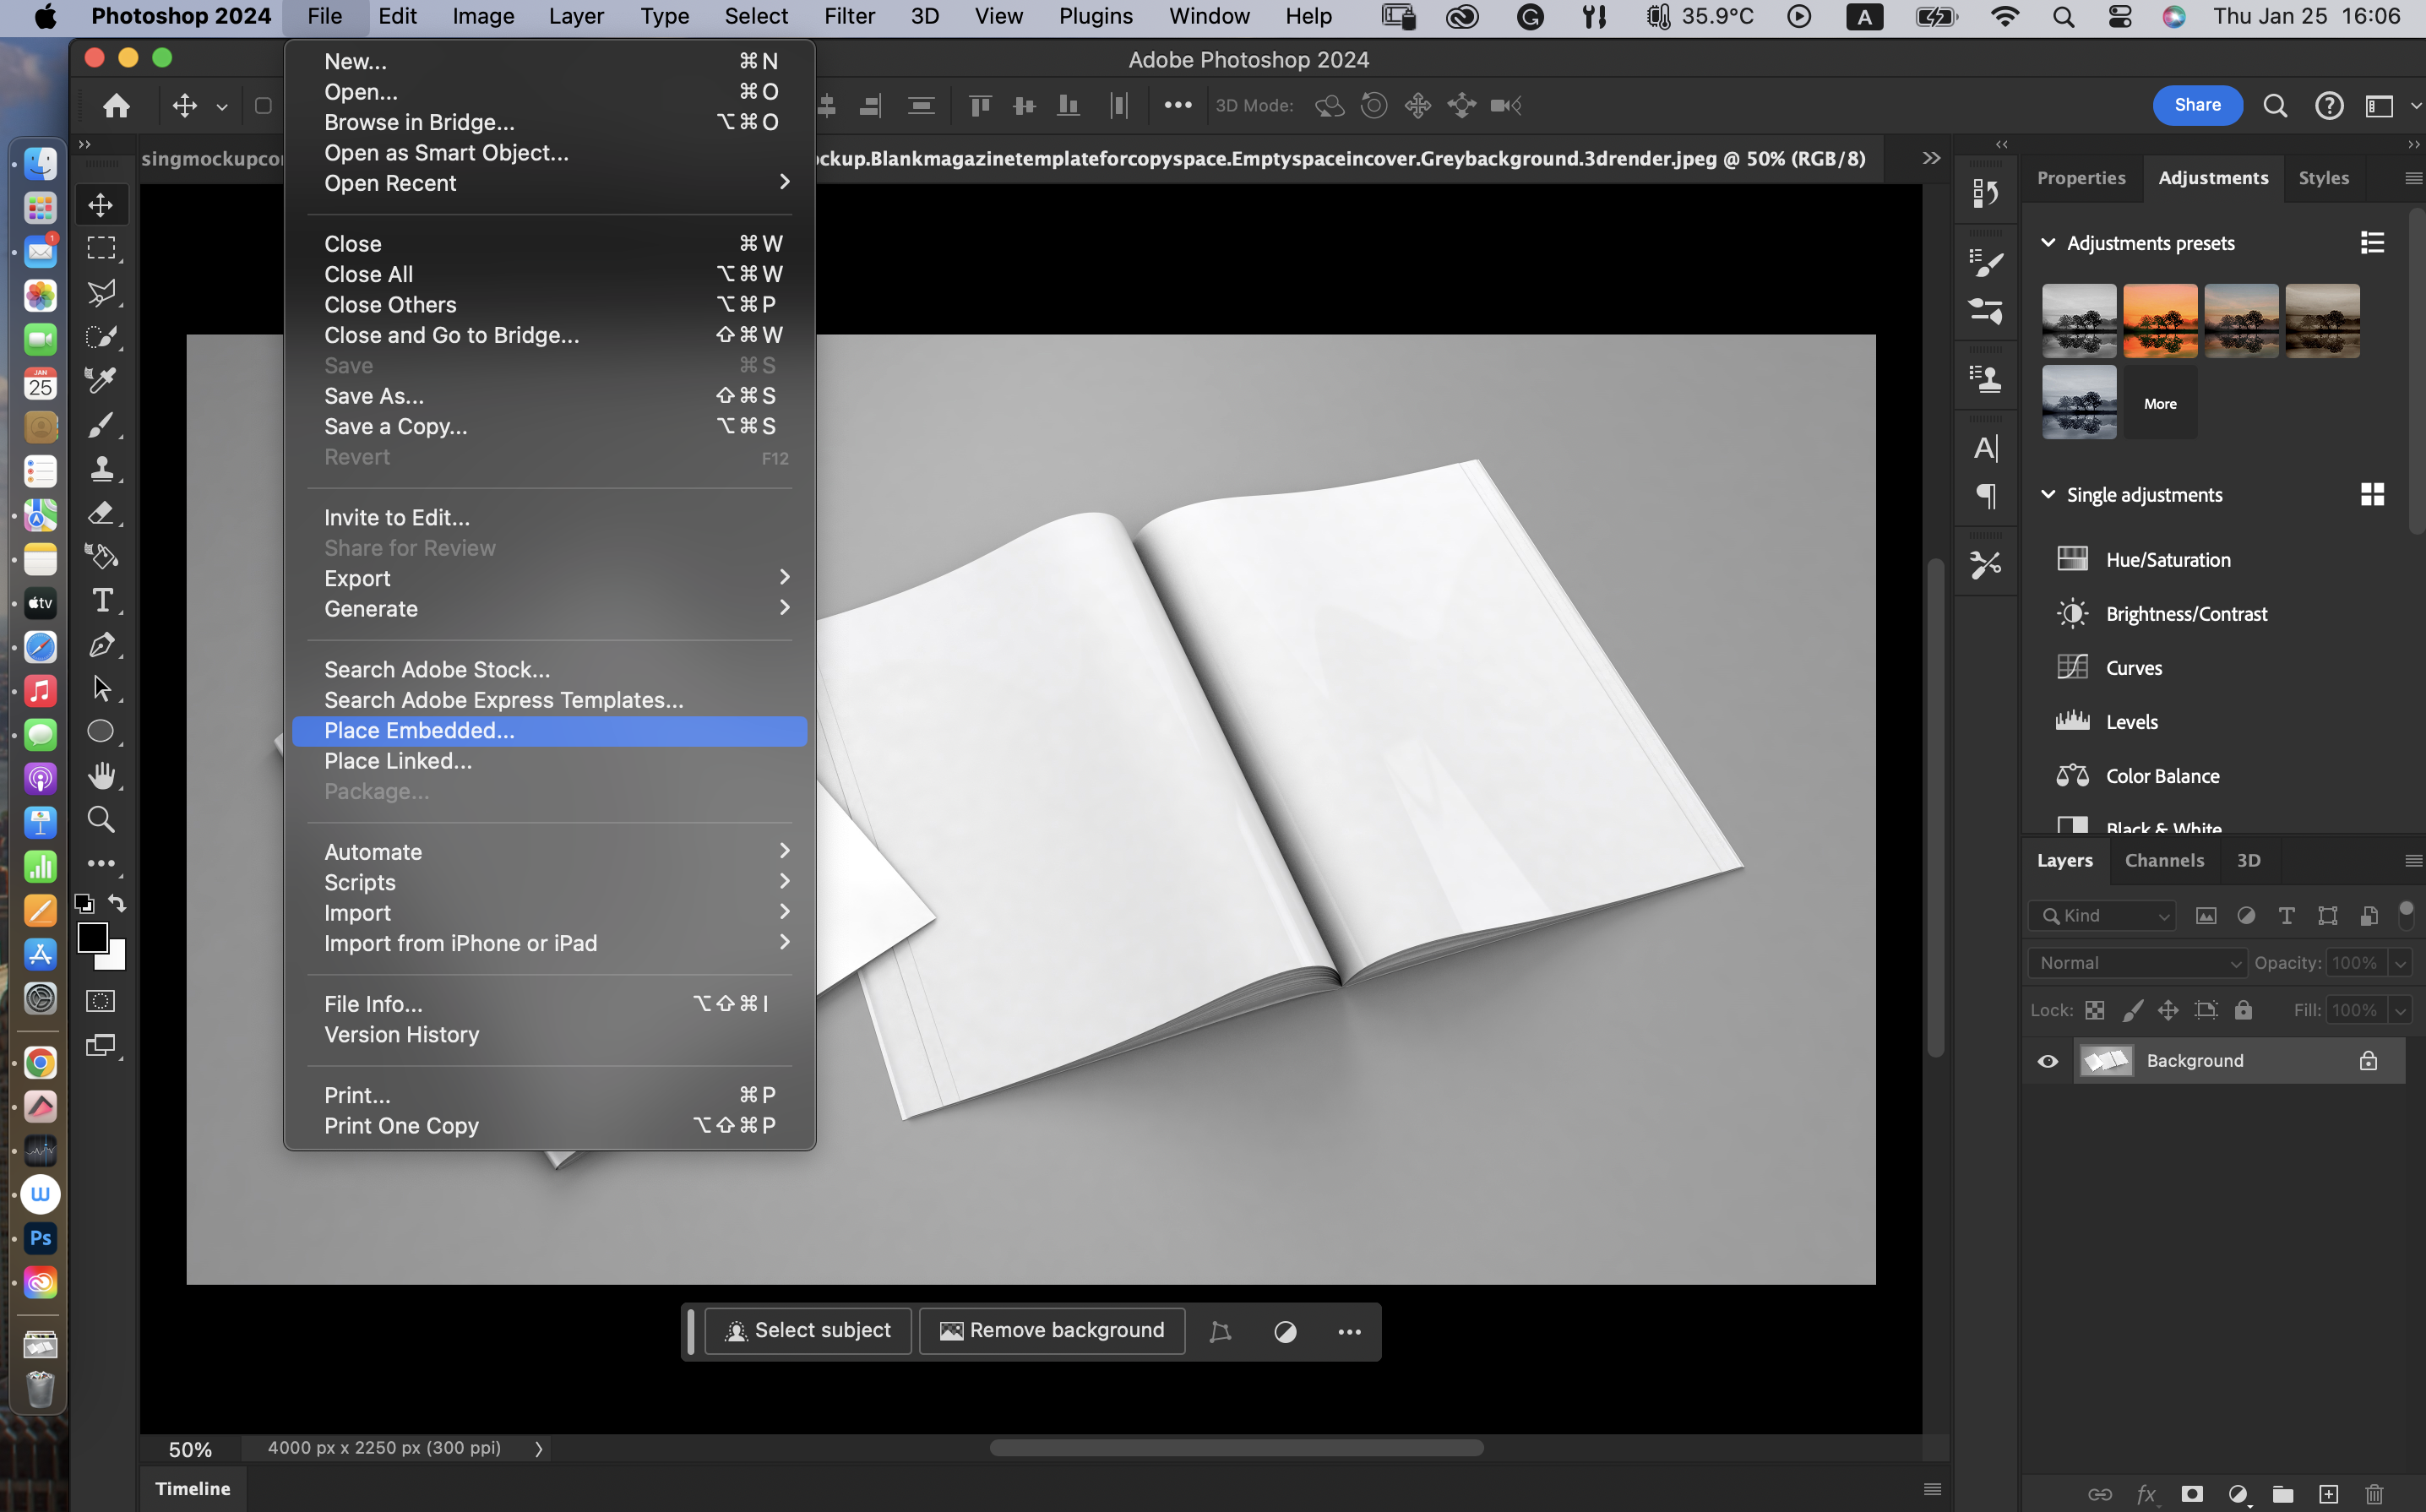Select the Clone Stamp tool

(x=101, y=469)
